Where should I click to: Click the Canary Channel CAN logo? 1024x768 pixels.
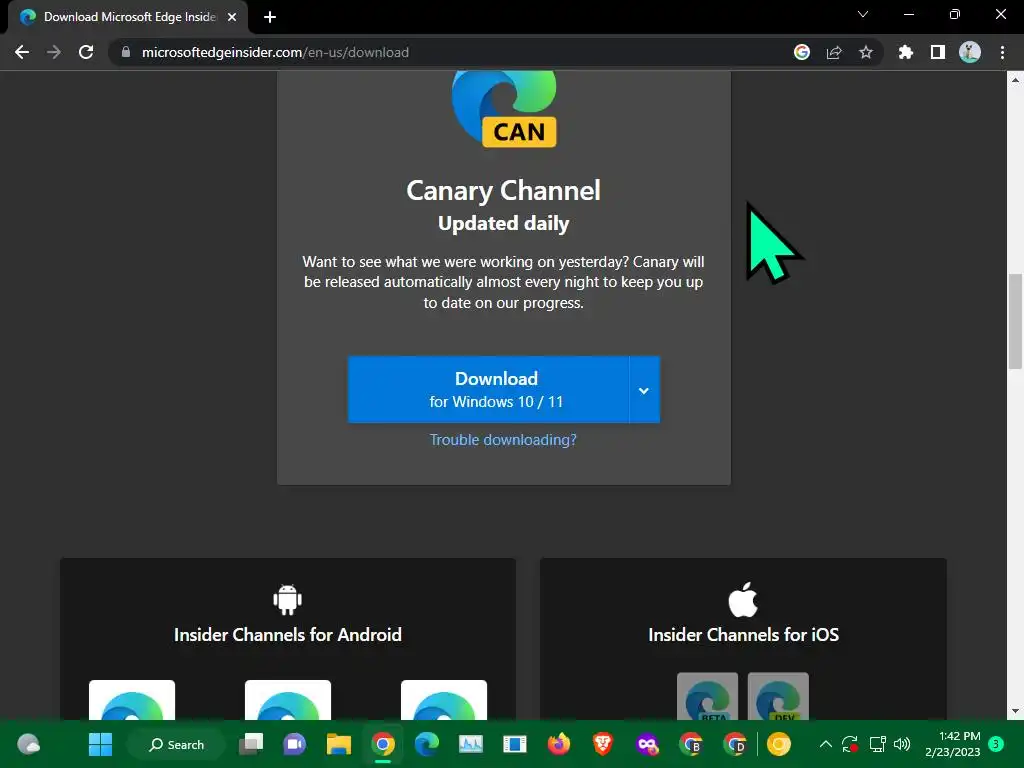504,109
